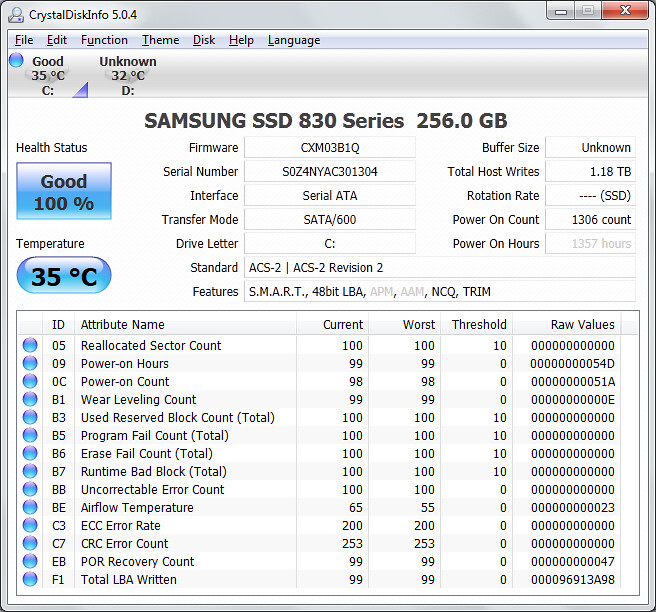Open the Theme menu
656x612 pixels.
coord(160,40)
